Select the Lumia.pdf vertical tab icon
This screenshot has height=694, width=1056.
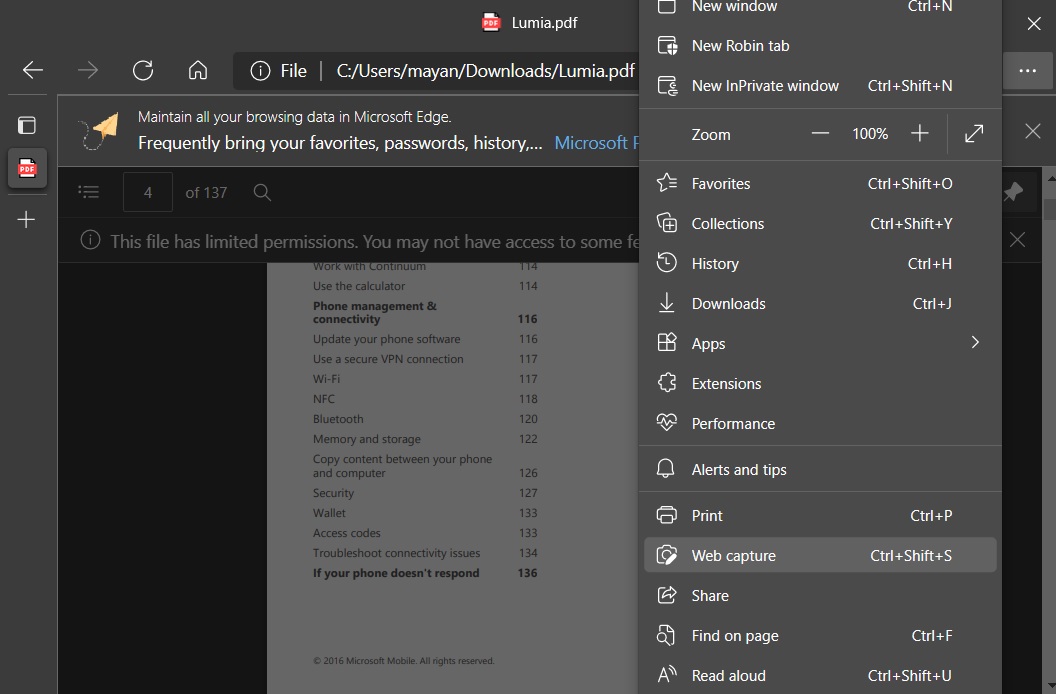pyautogui.click(x=27, y=169)
